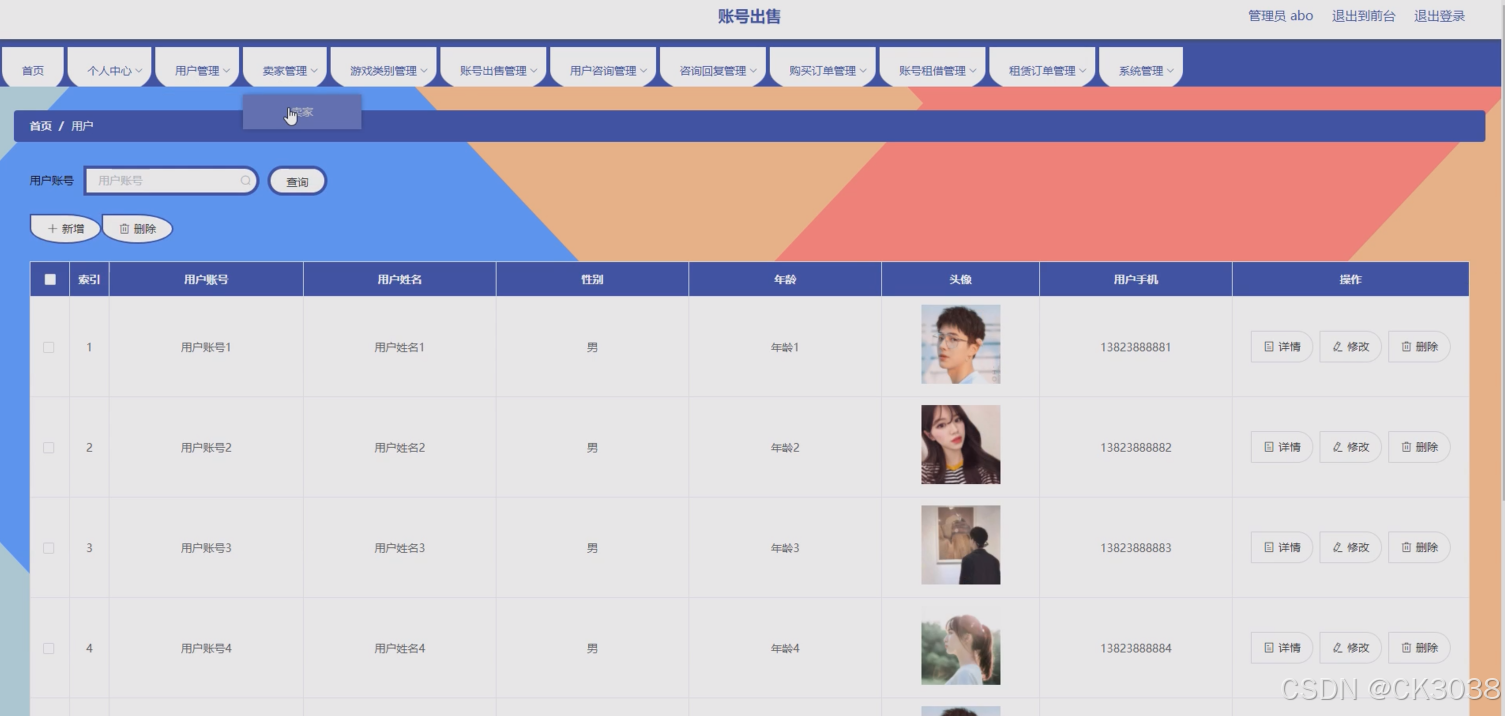1505x716 pixels.
Task: Click the 年龄4 cell
Action: coord(785,648)
